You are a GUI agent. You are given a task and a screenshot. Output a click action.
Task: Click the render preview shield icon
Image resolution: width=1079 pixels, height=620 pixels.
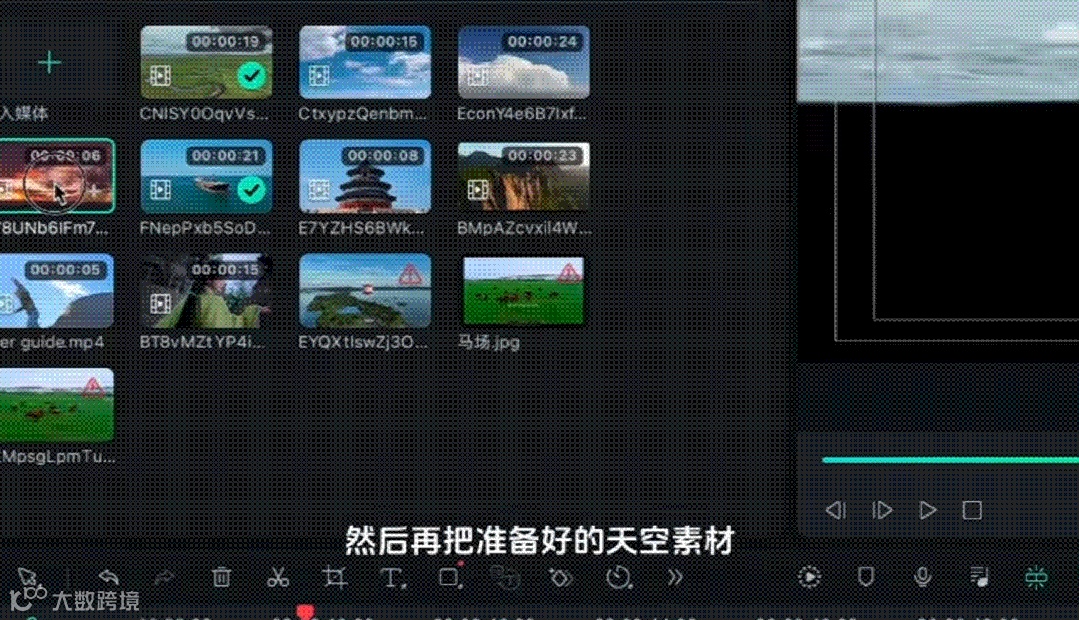[864, 577]
